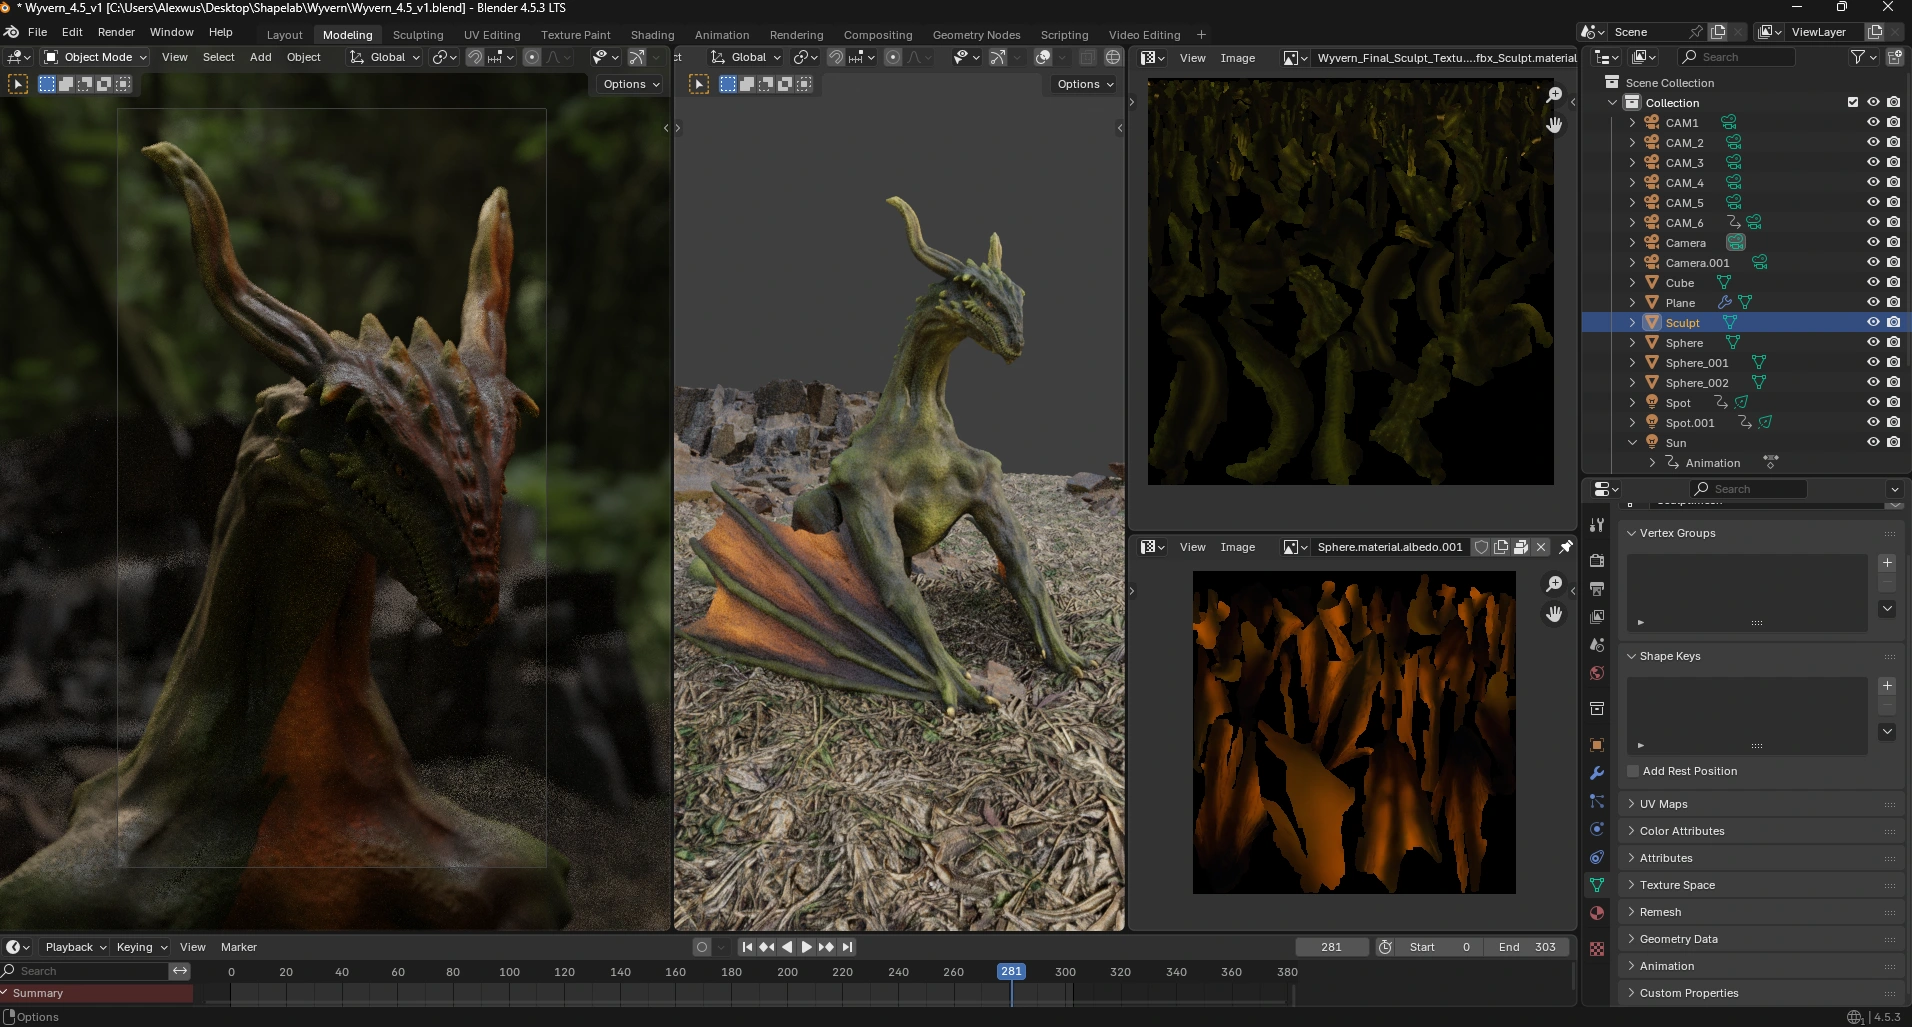
Task: Disable rendering of the Cube object
Action: pos(1893,282)
